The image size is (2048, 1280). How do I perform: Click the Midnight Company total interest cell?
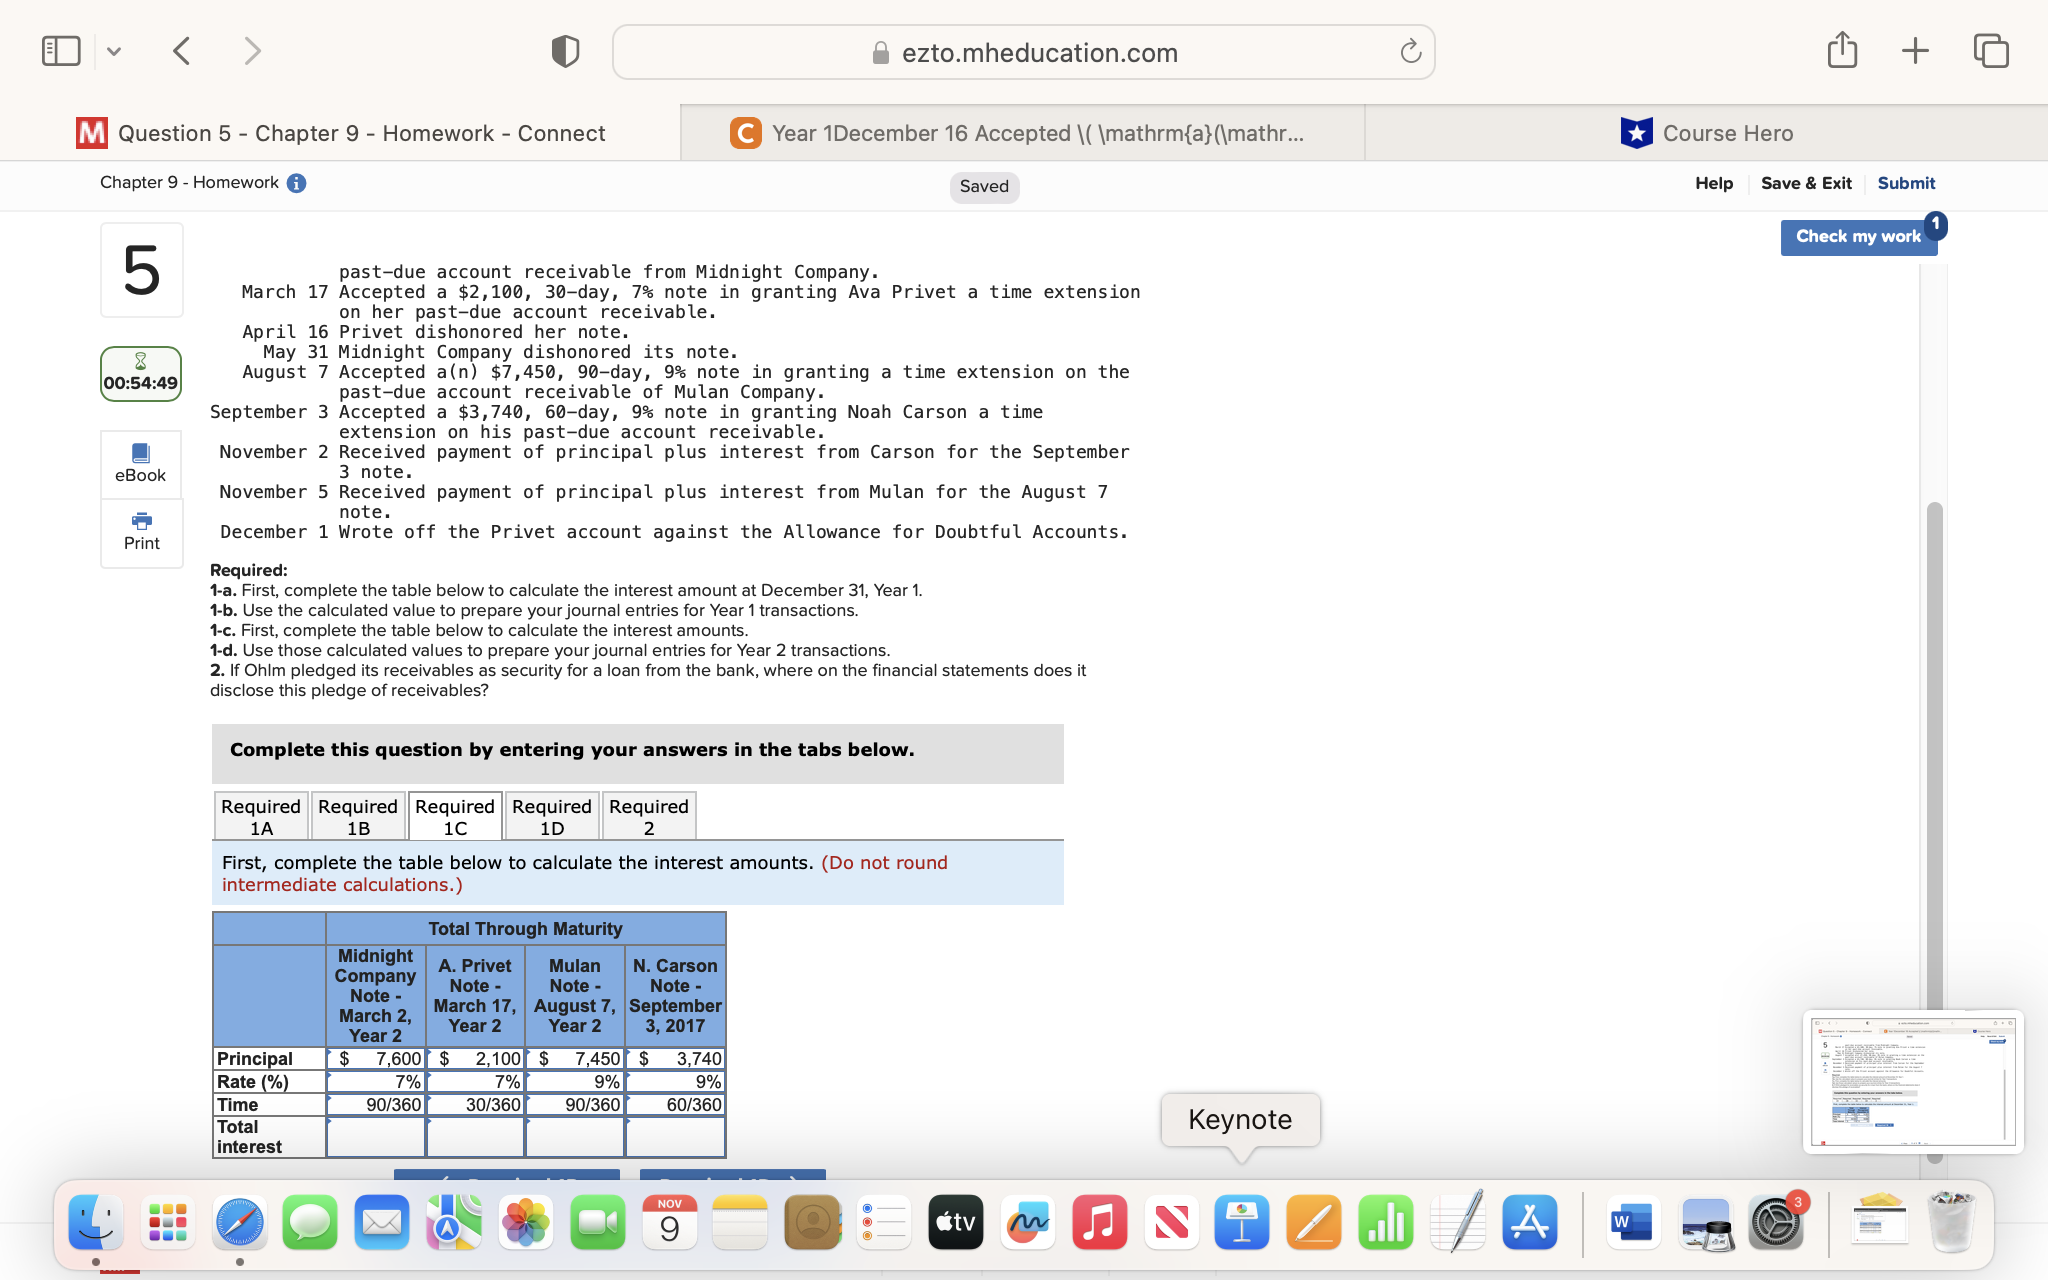376,1137
